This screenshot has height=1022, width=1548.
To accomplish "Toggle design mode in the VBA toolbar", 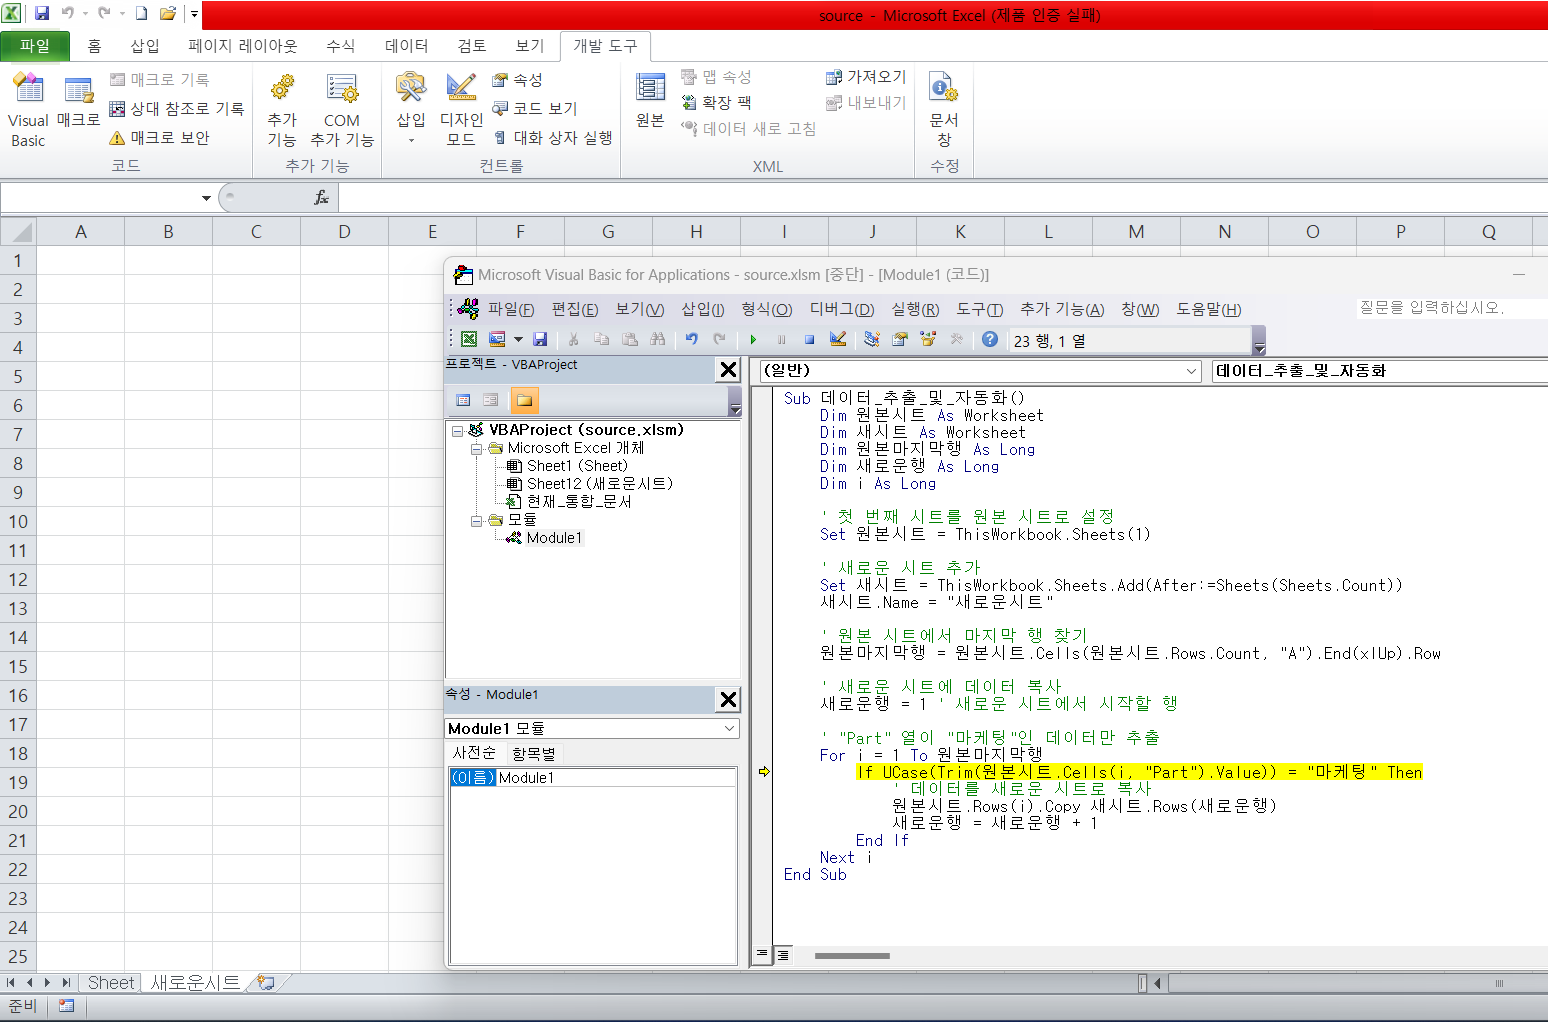I will (838, 340).
